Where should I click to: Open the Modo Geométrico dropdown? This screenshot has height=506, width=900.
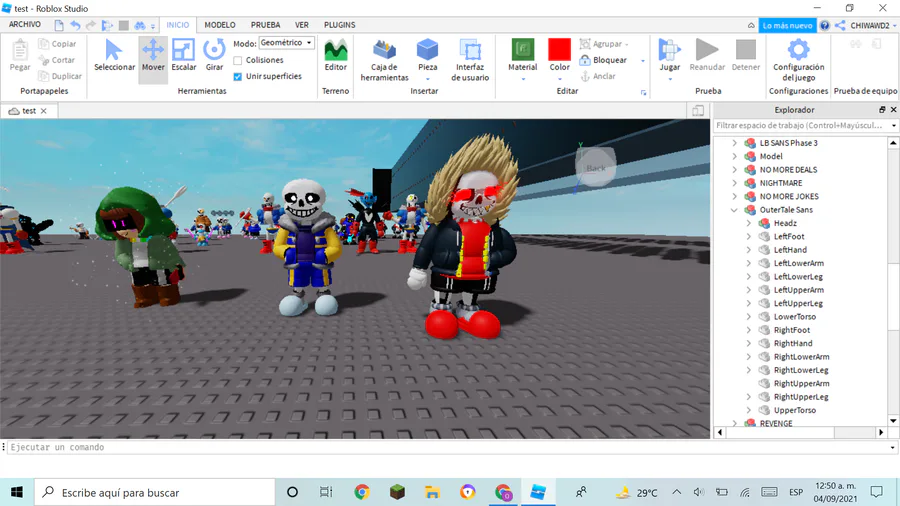coord(286,43)
